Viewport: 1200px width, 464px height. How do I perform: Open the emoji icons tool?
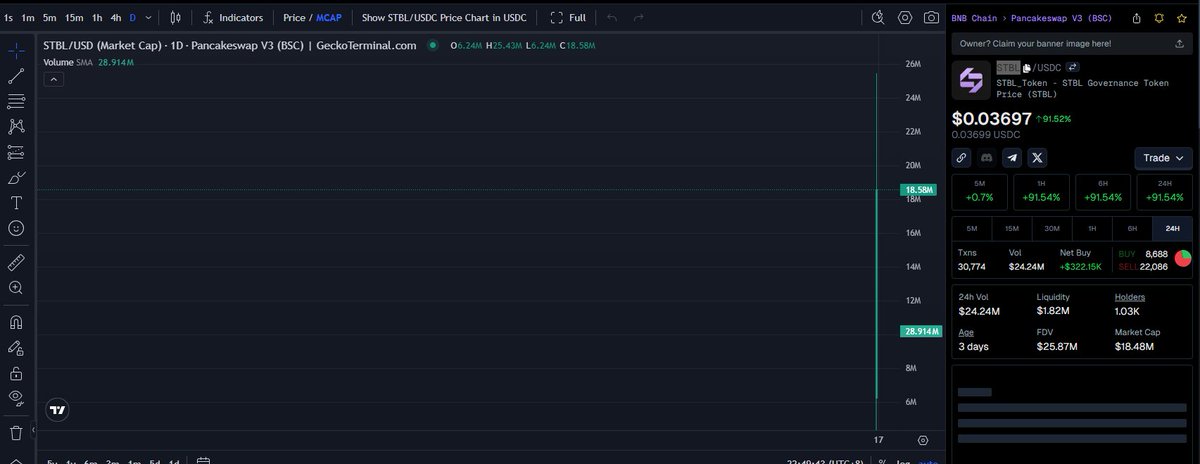tap(16, 228)
